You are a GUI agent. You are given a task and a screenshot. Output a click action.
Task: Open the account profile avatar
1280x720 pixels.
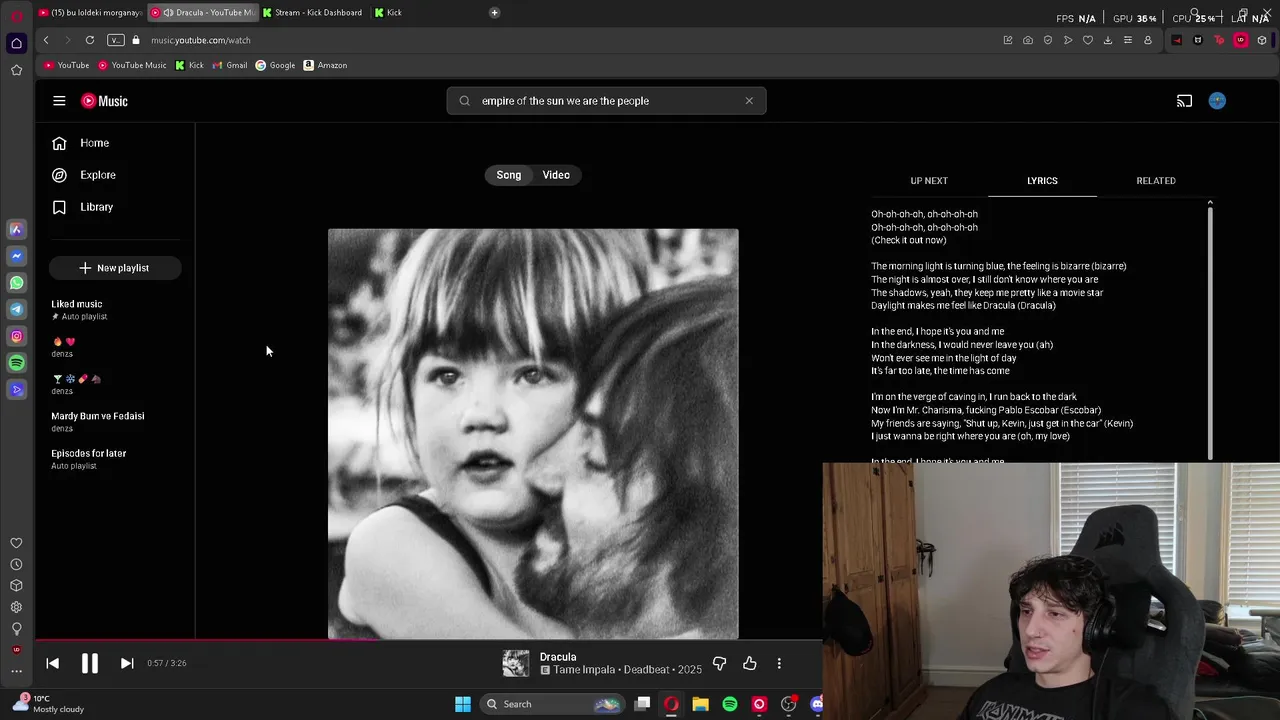pyautogui.click(x=1217, y=101)
